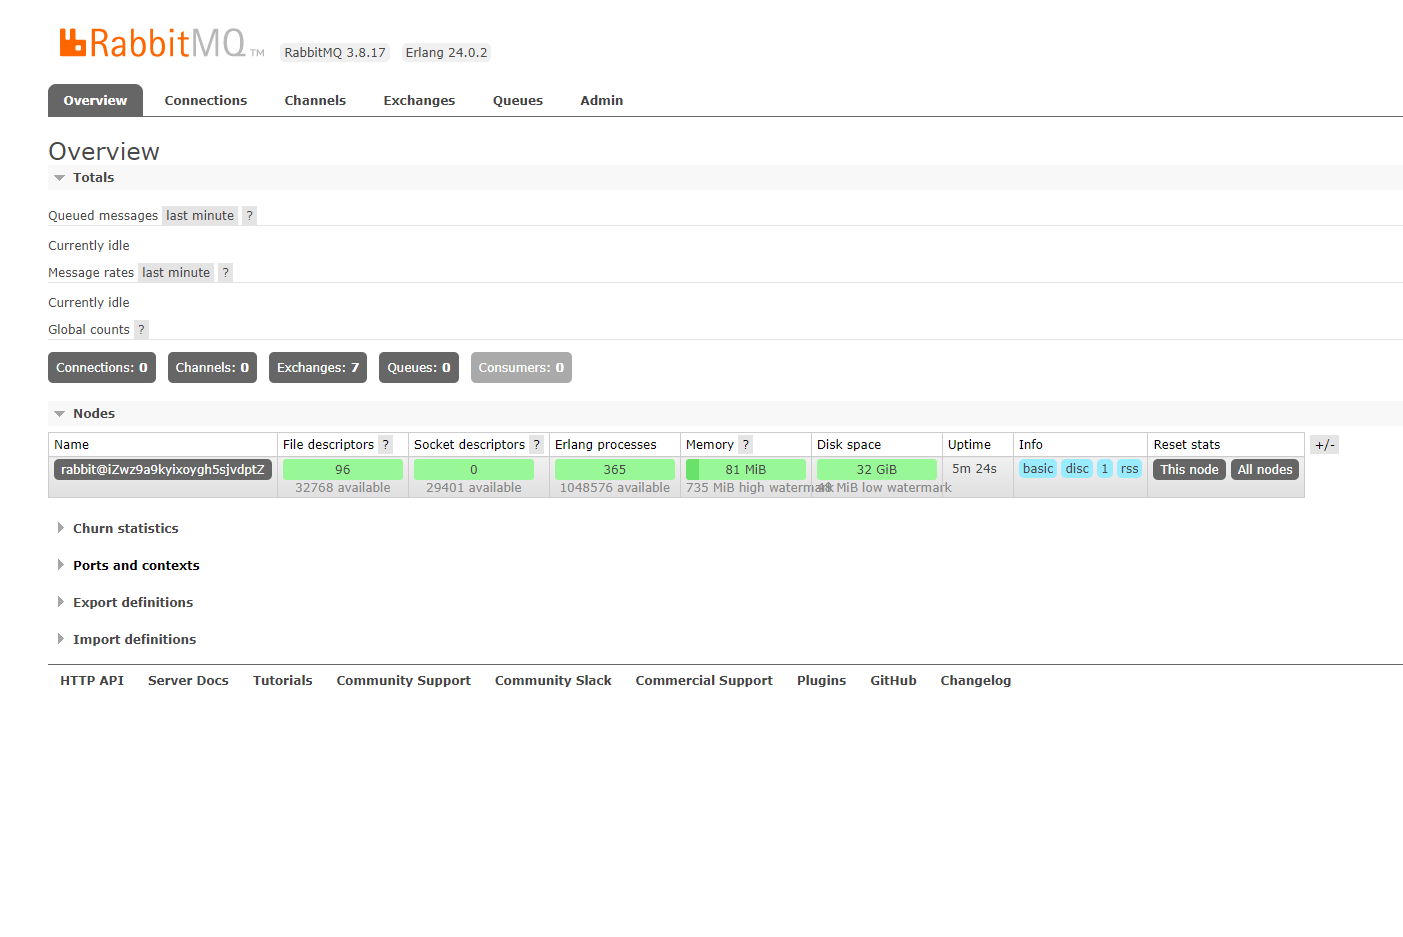This screenshot has height=937, width=1403.
Task: Change Message rates last minute range
Action: (x=176, y=273)
